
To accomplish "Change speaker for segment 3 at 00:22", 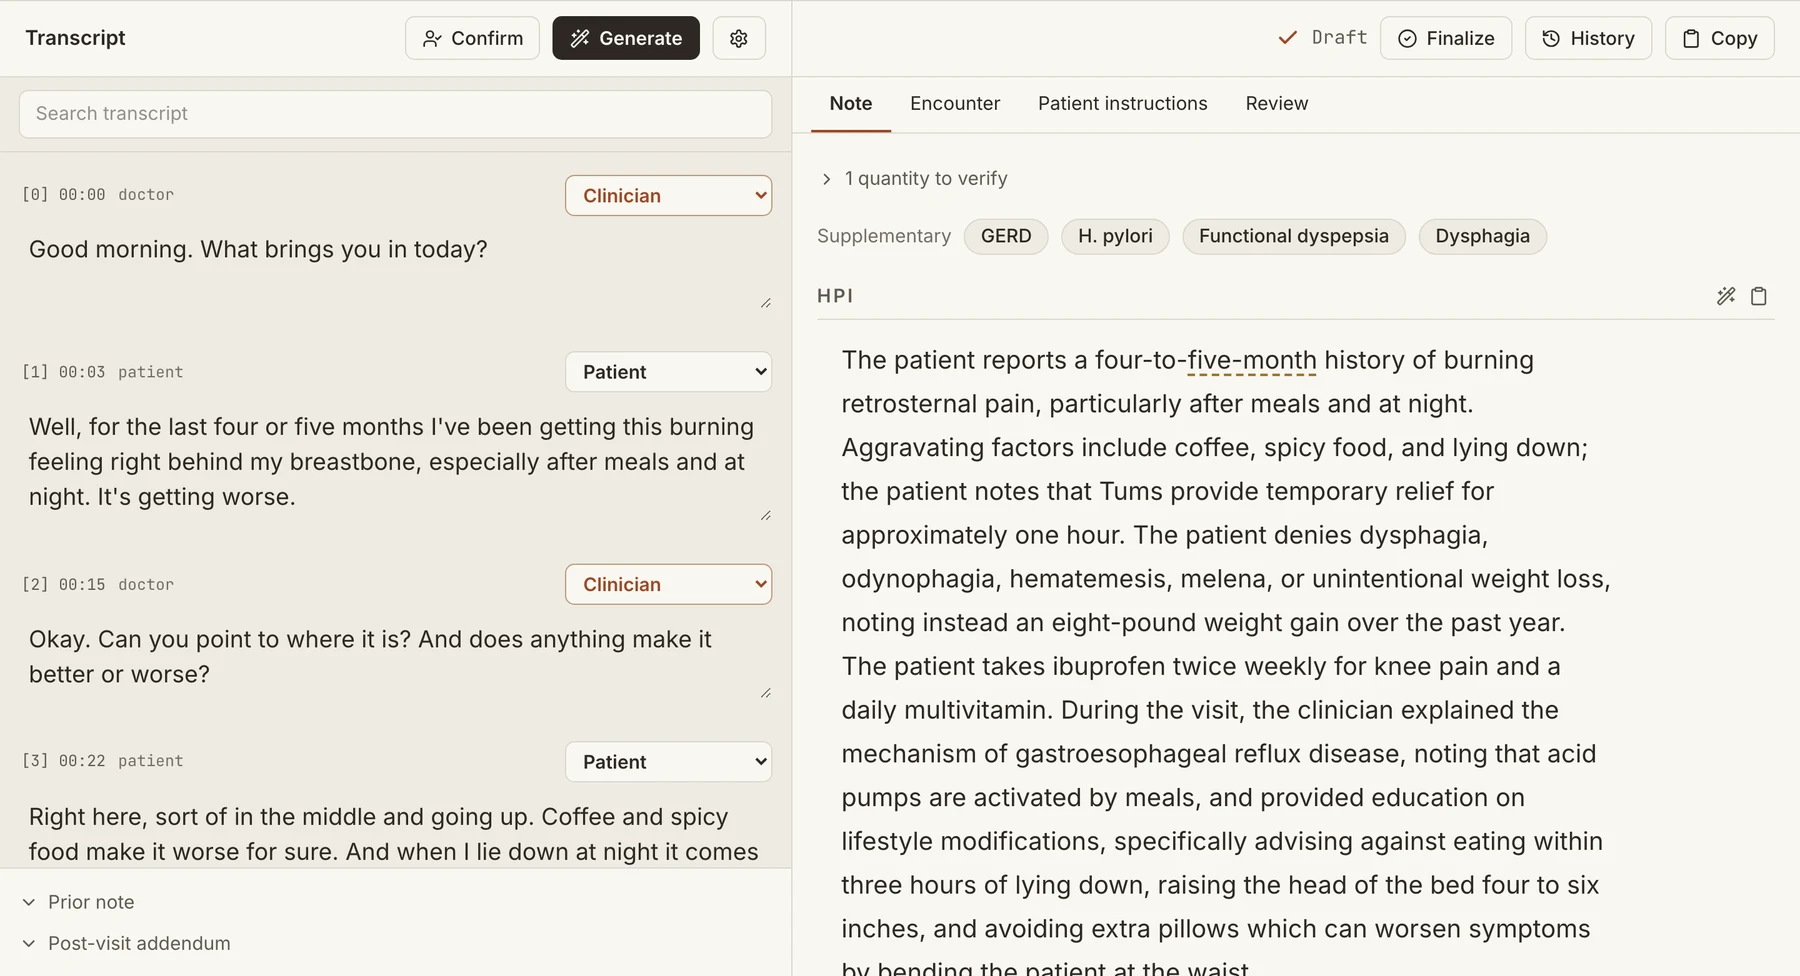I will (x=668, y=762).
